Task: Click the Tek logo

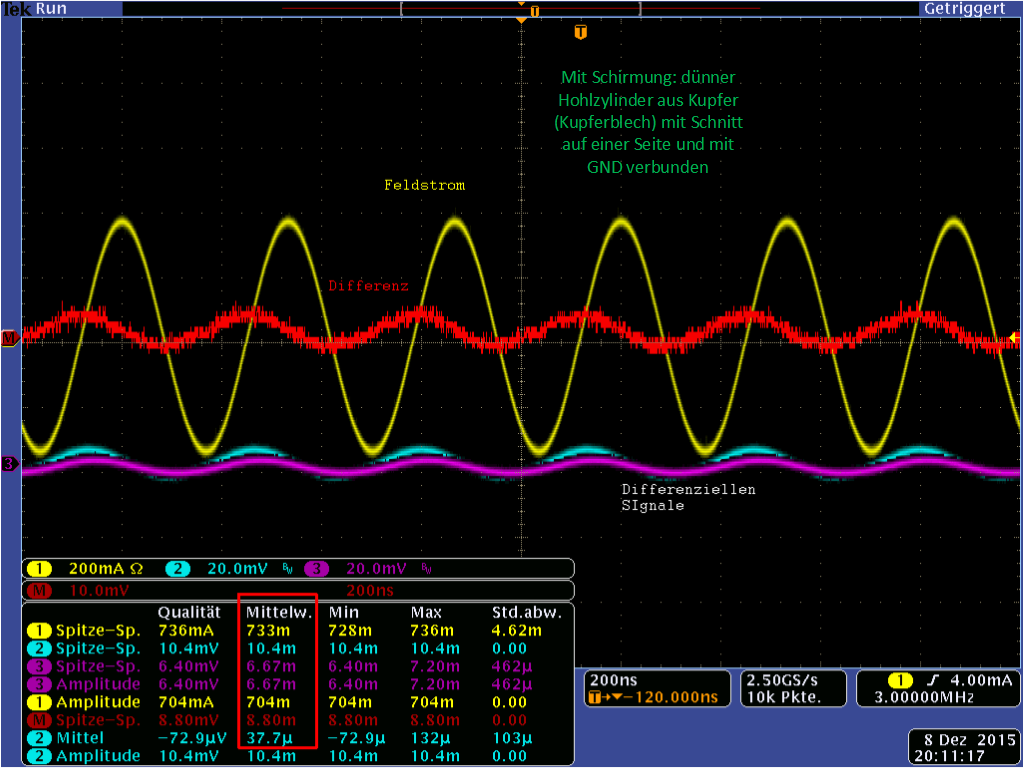Action: coord(17,9)
